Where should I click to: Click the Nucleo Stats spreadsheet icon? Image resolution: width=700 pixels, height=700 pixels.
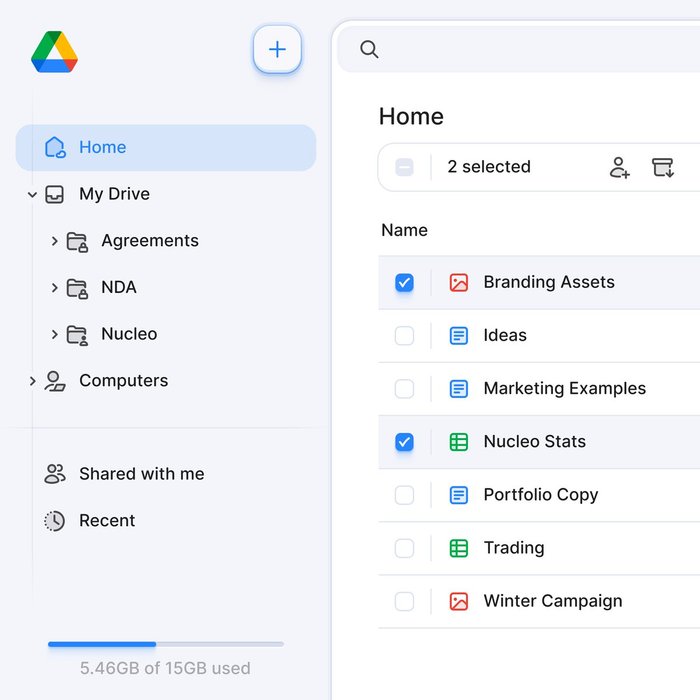point(458,442)
